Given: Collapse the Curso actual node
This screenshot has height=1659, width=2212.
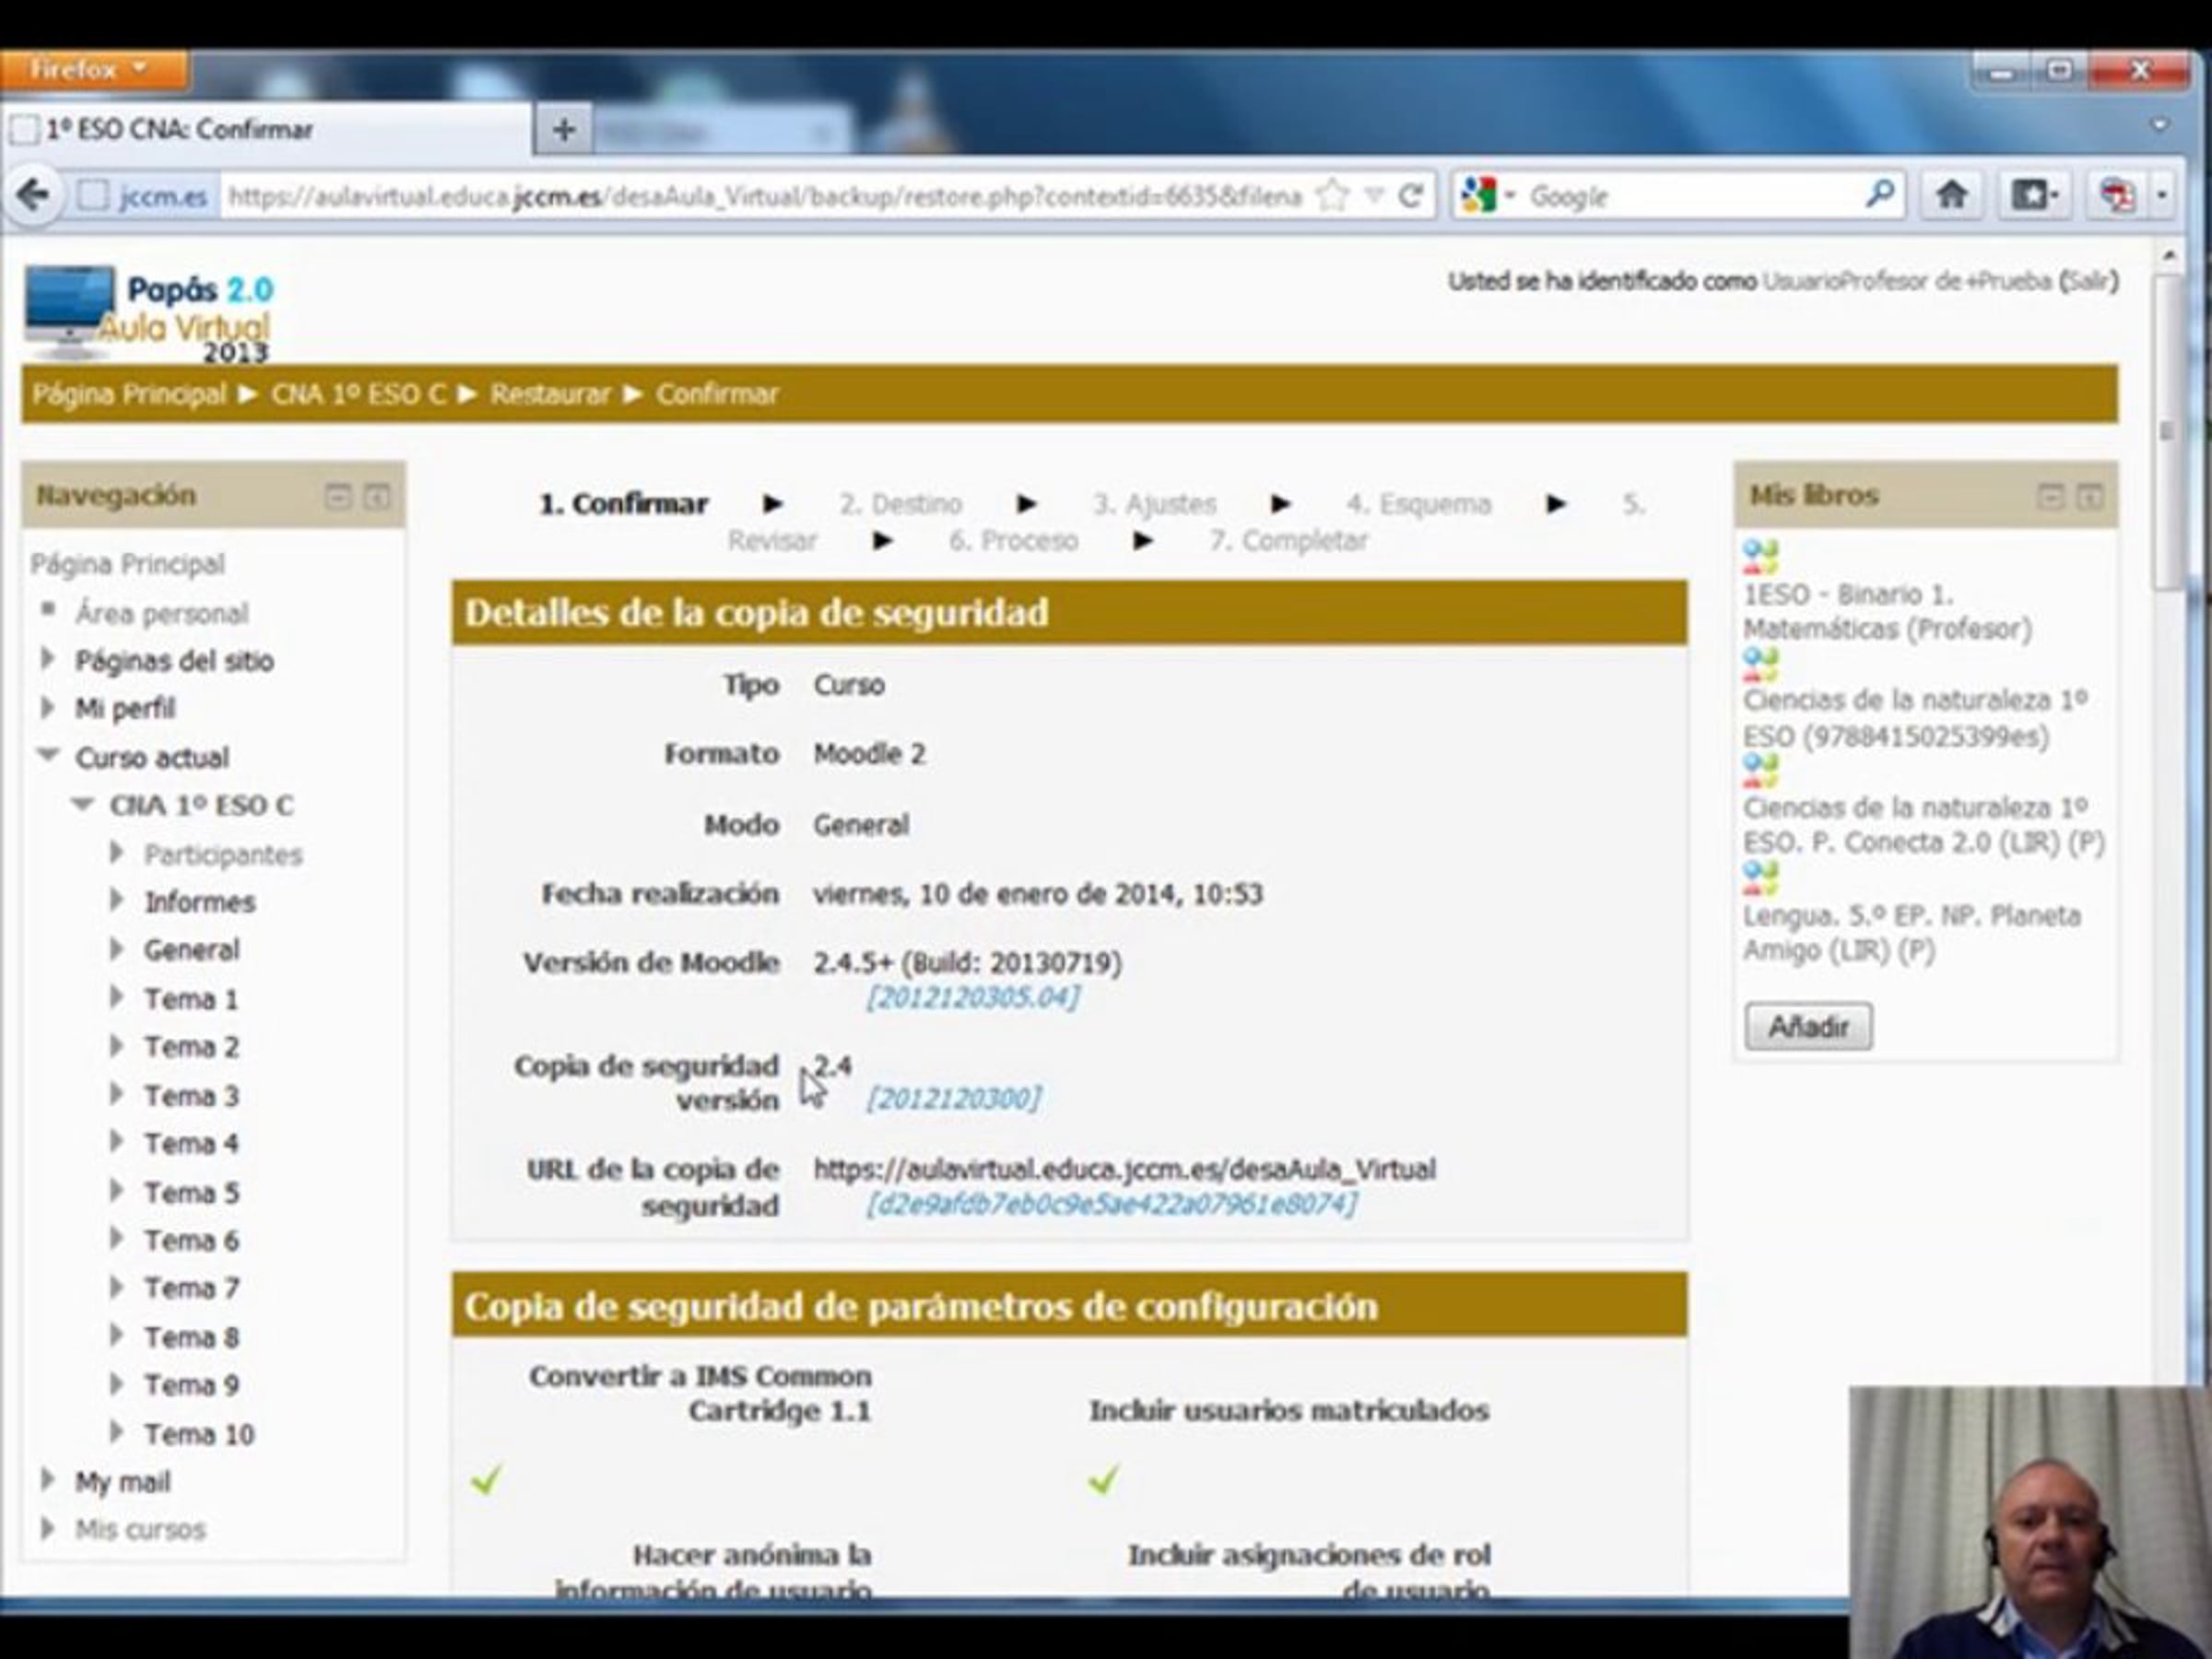Looking at the screenshot, I should (x=48, y=755).
